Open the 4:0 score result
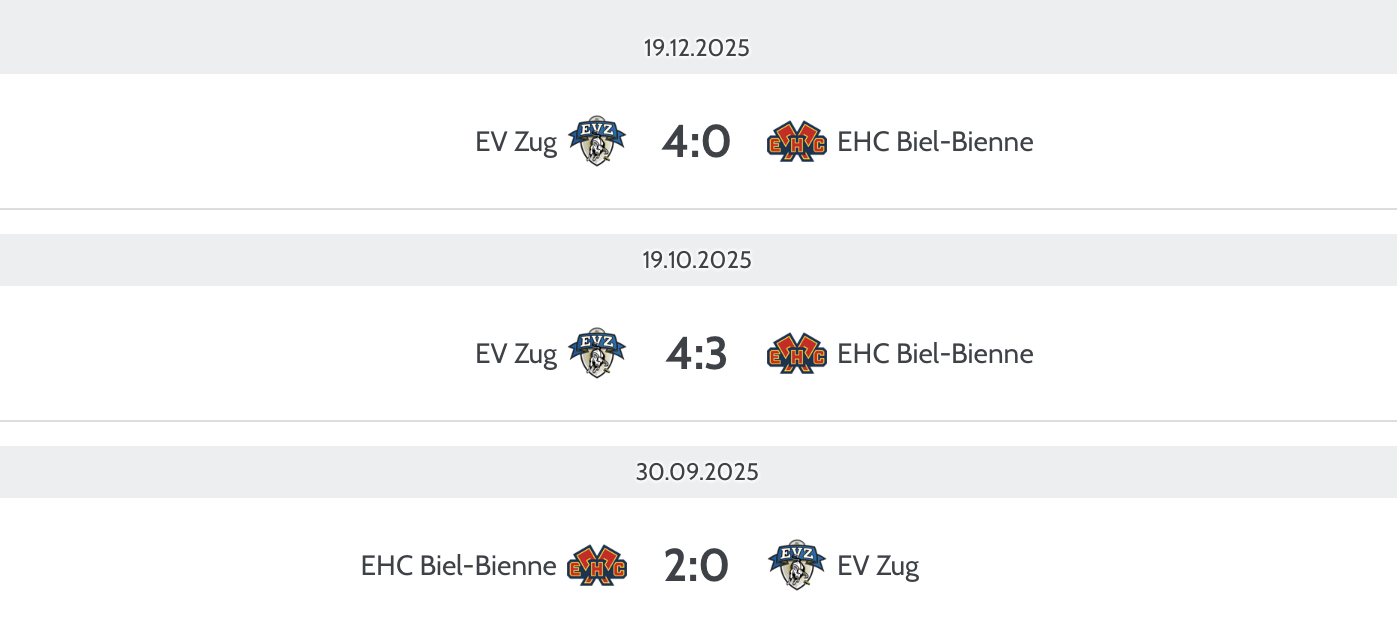1398x630 pixels. 696,142
